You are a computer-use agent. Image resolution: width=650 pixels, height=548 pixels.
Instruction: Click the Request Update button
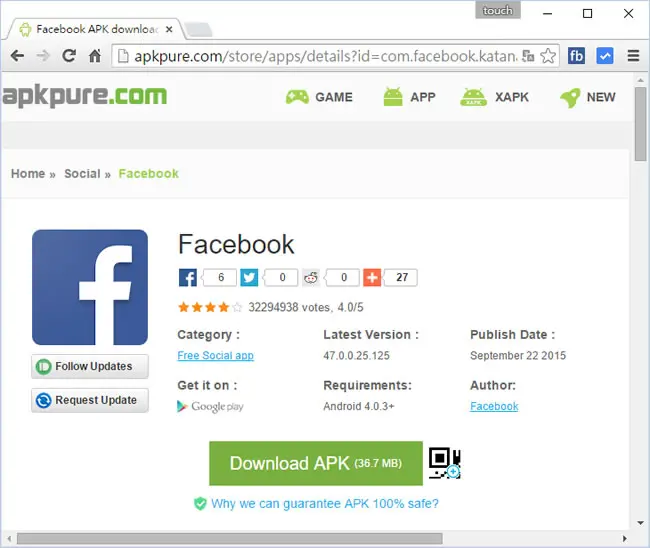click(90, 400)
